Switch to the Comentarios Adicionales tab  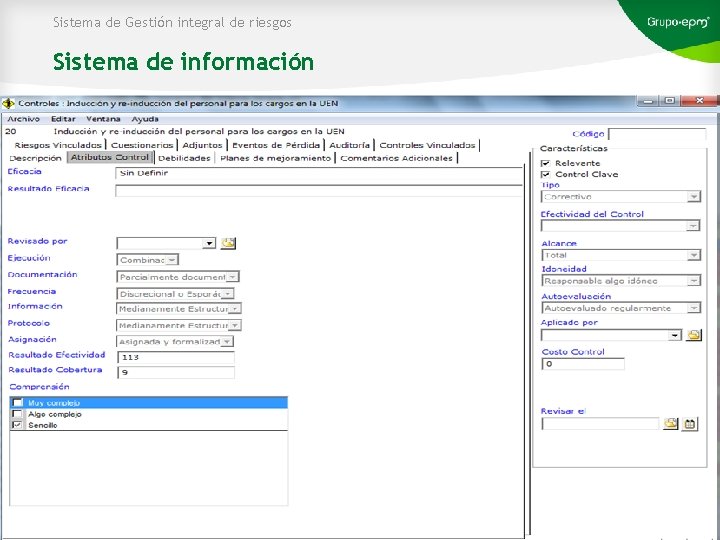[x=396, y=158]
